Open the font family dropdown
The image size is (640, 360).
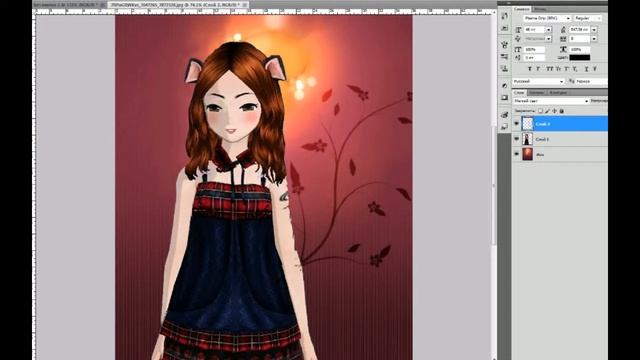click(x=547, y=18)
